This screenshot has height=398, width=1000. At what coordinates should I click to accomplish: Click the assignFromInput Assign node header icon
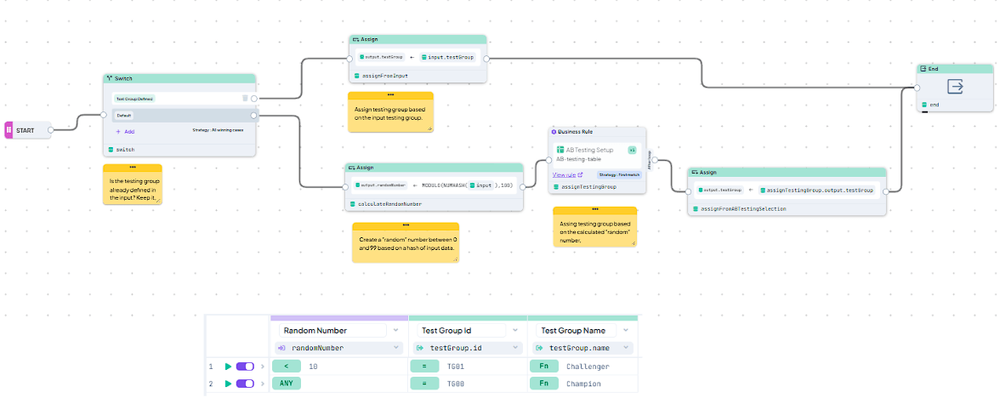[355, 39]
